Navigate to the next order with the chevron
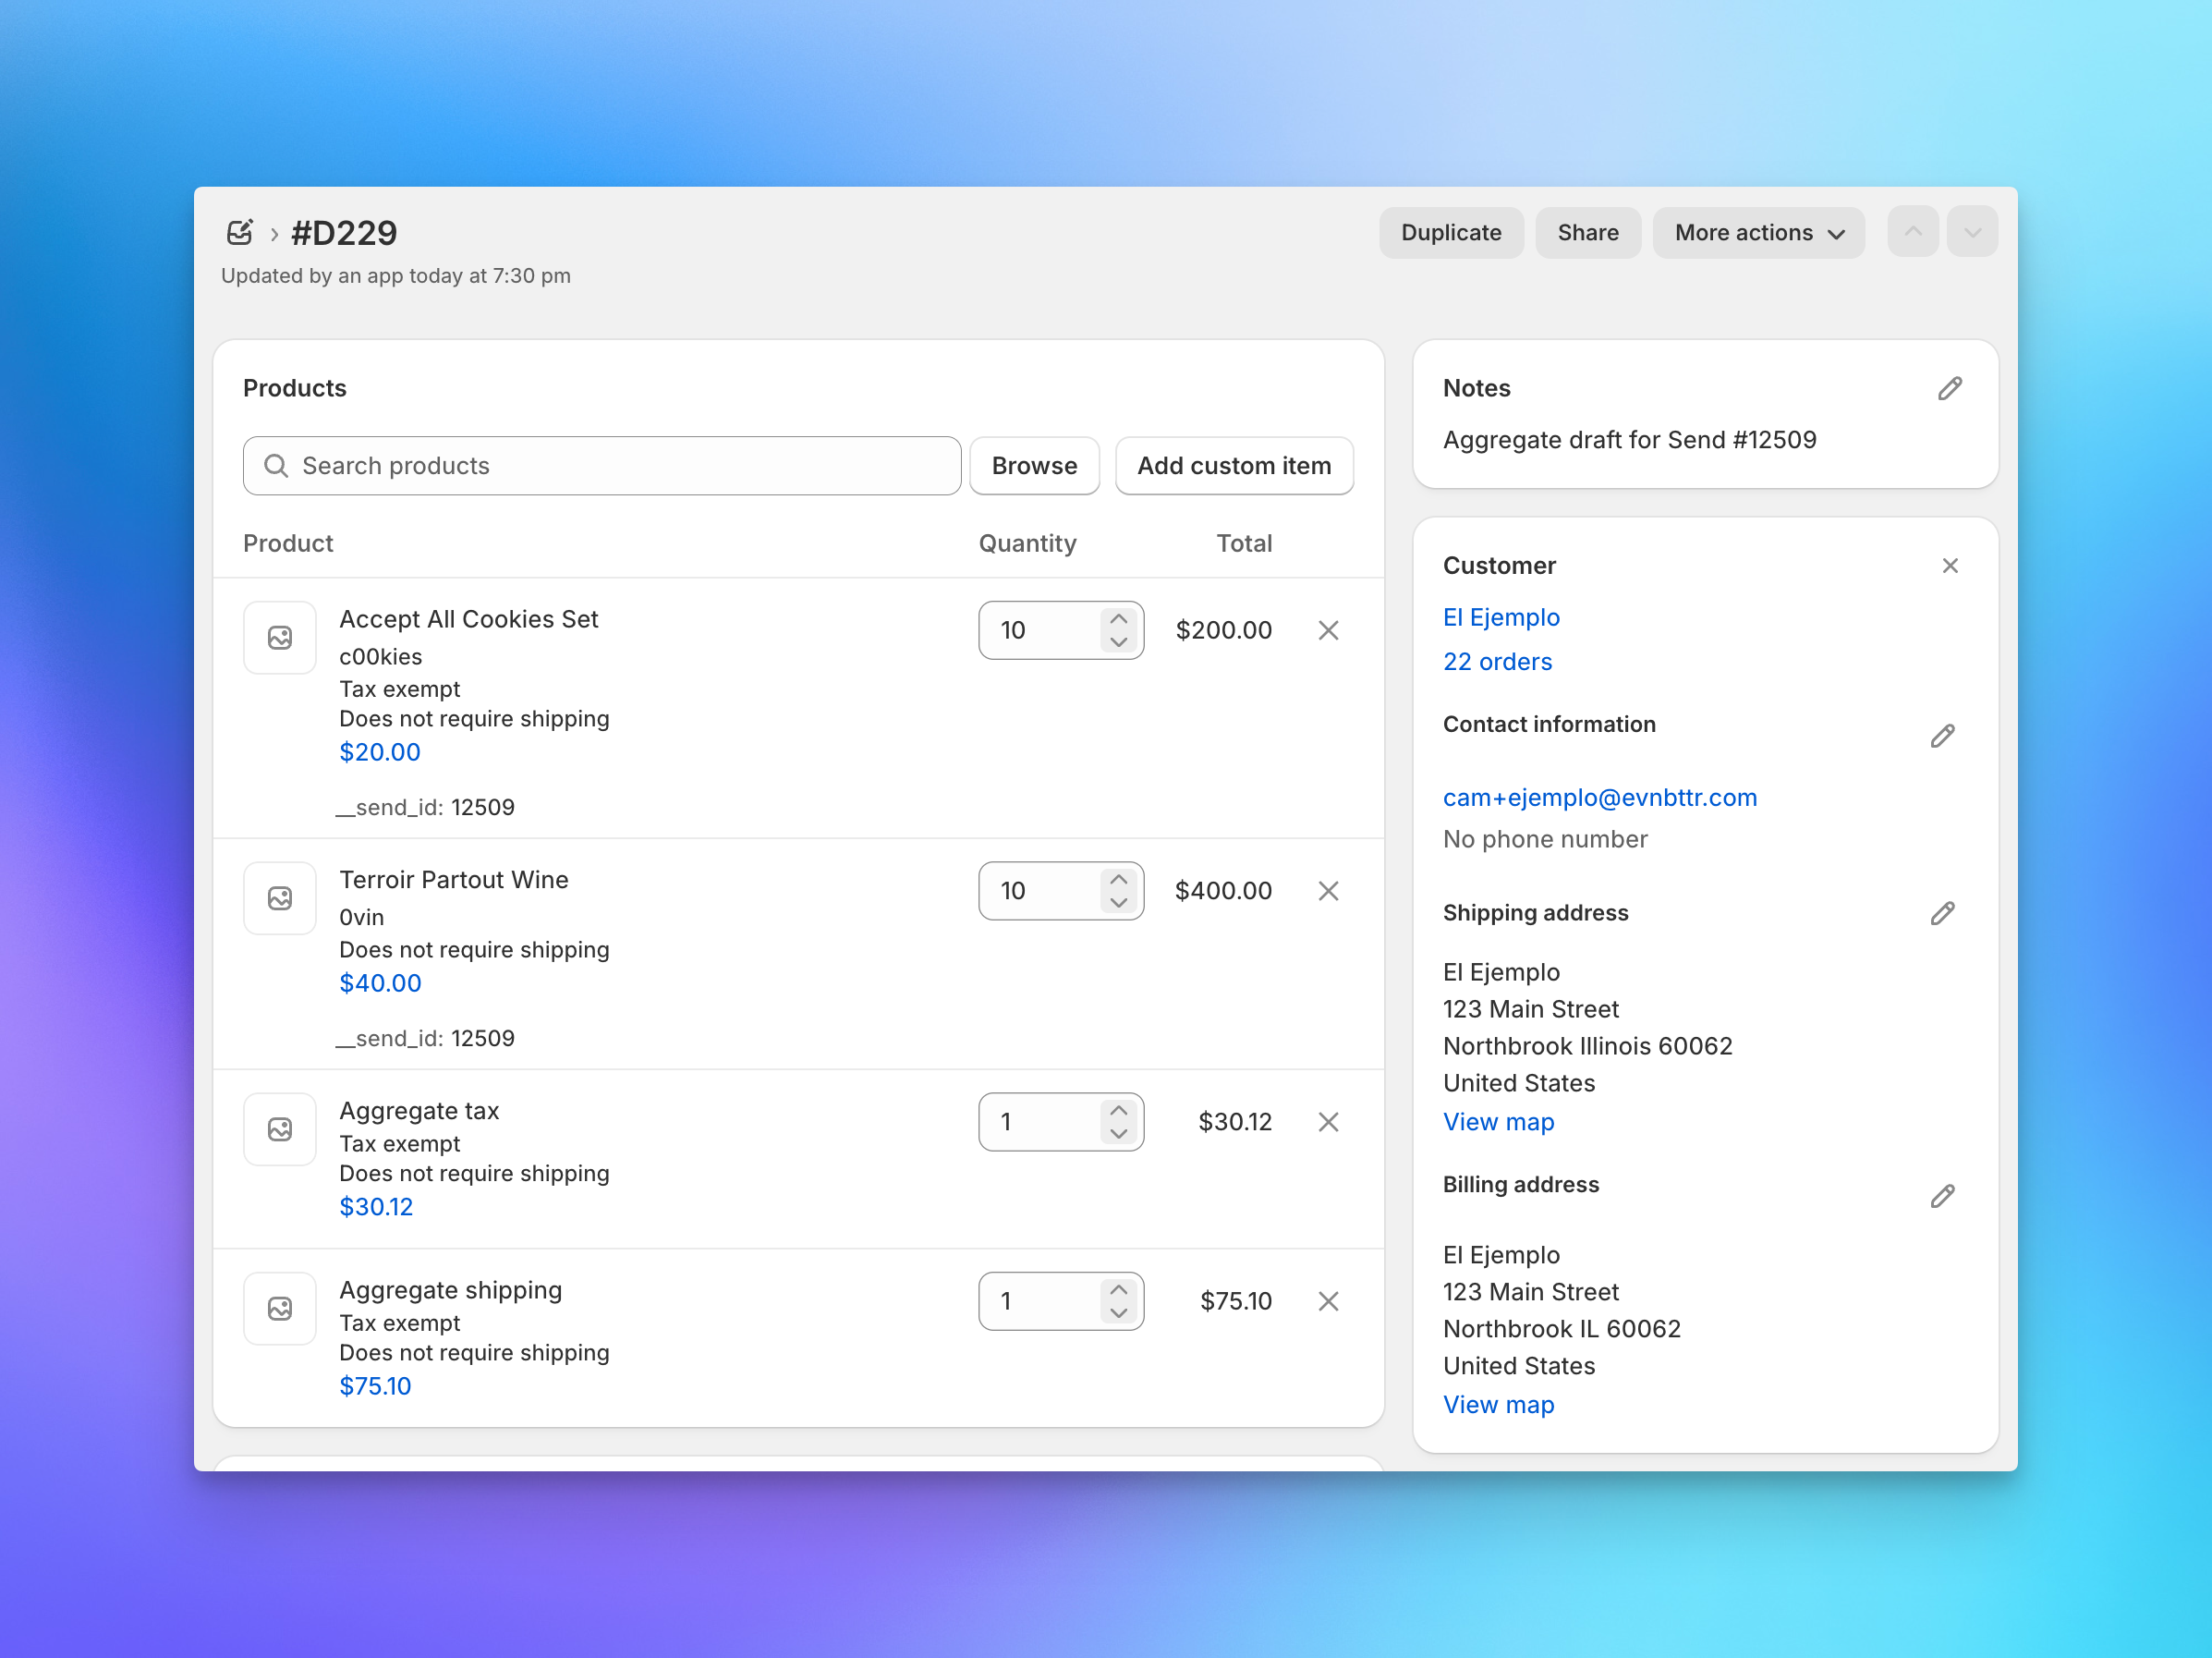The width and height of the screenshot is (2212, 1658). (x=1972, y=231)
